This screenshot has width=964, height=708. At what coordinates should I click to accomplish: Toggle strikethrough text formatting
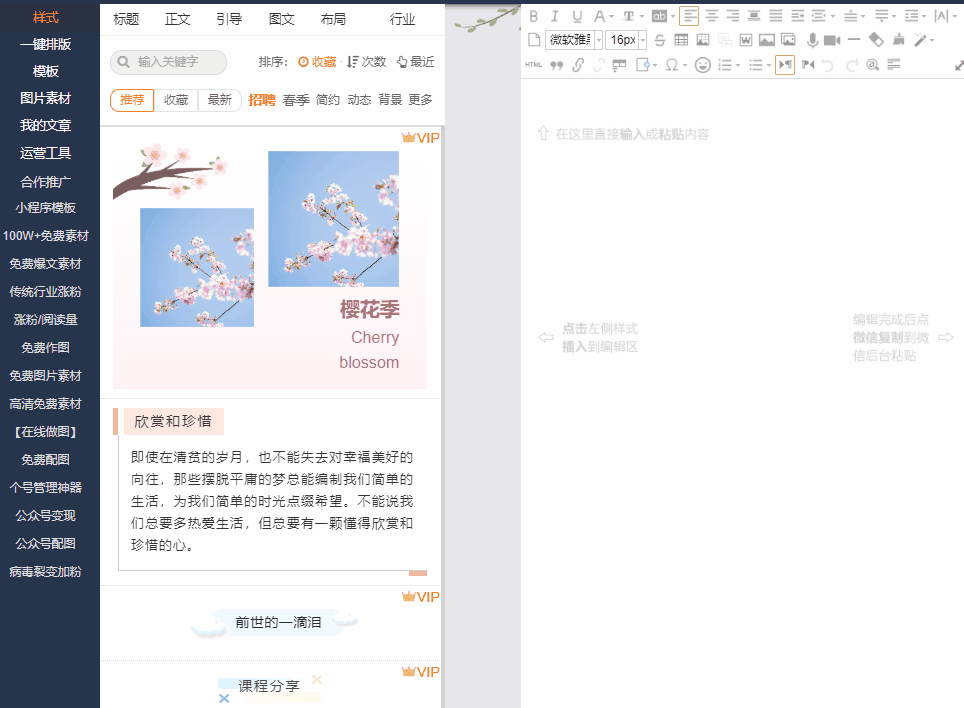[x=659, y=40]
